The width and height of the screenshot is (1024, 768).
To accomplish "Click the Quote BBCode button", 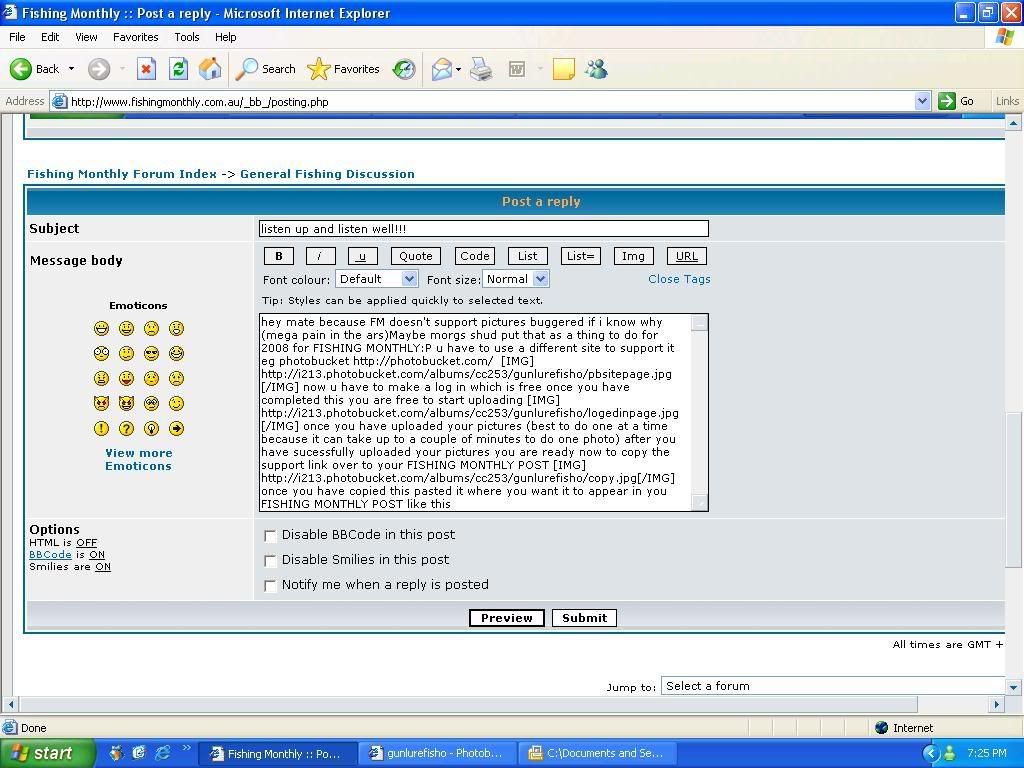I will tap(416, 257).
